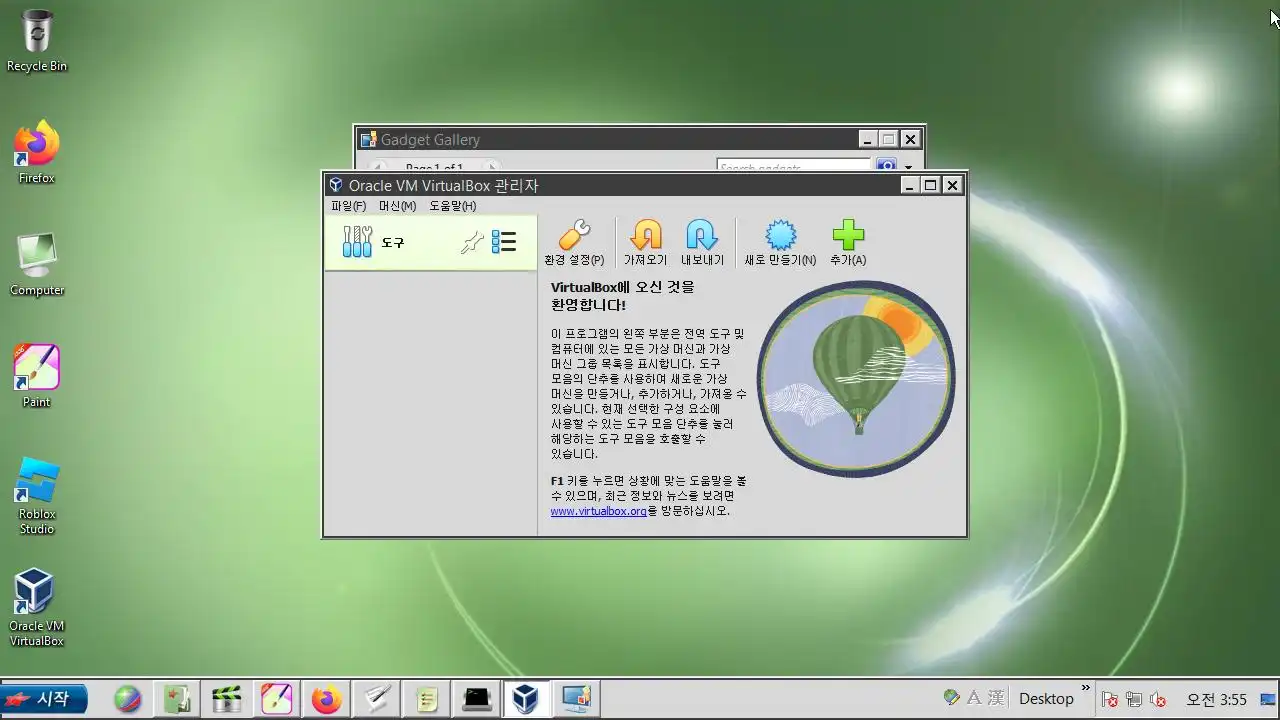Click the pin icon beside 도구
Image resolution: width=1280 pixels, height=720 pixels.
click(x=472, y=242)
